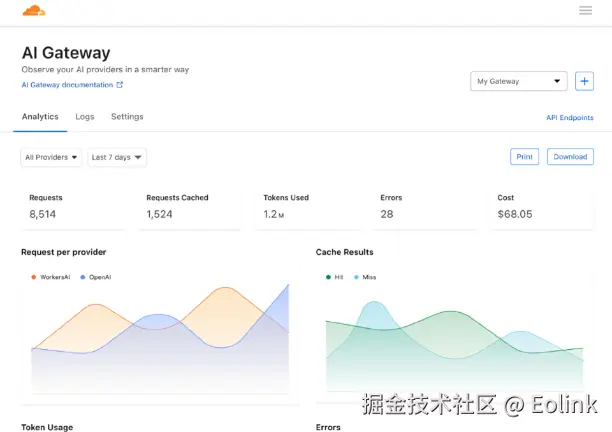Click the Download button
The image size is (612, 432).
[570, 156]
